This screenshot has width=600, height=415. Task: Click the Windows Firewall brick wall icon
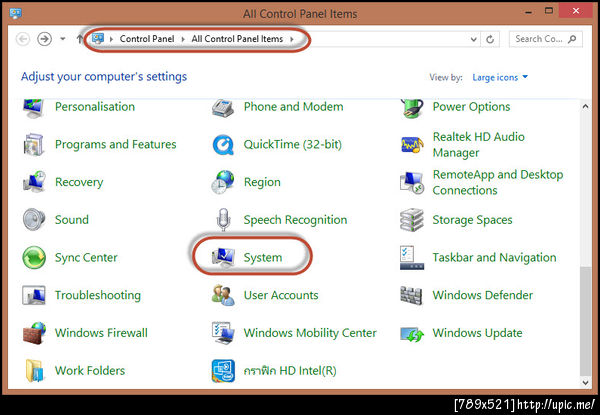34,333
